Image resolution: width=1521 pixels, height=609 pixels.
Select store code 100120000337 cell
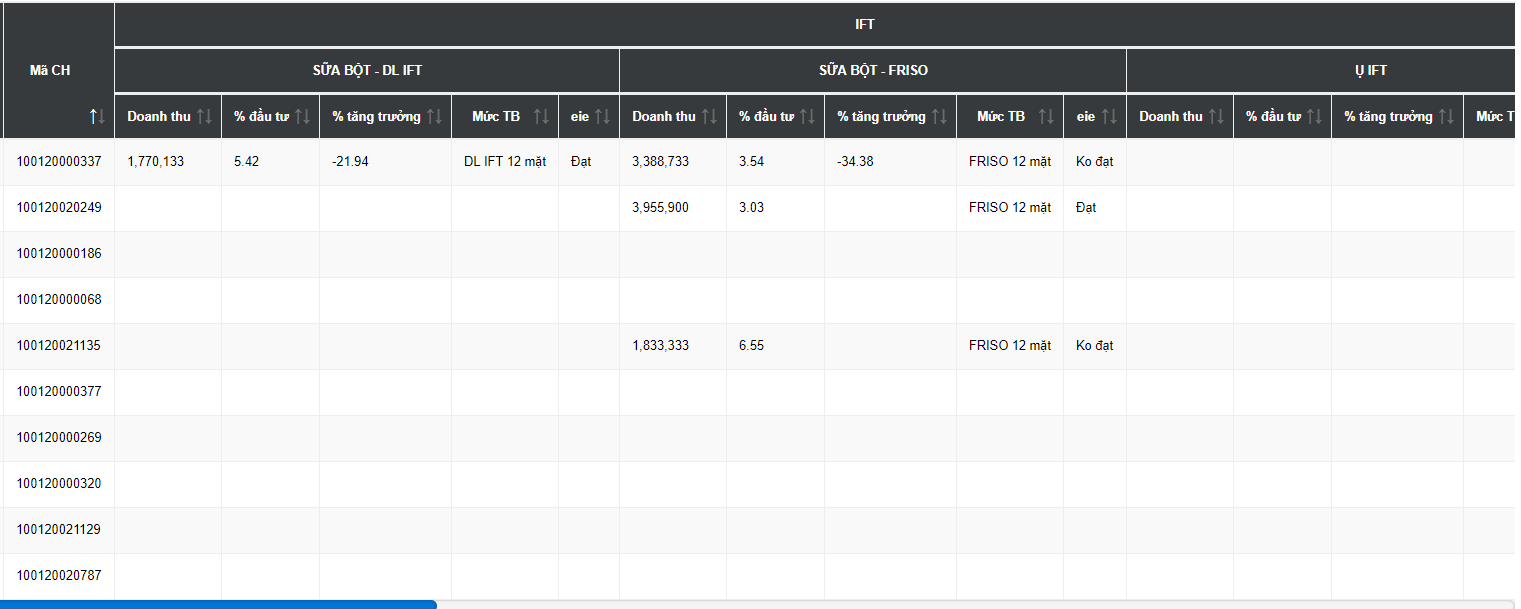59,162
